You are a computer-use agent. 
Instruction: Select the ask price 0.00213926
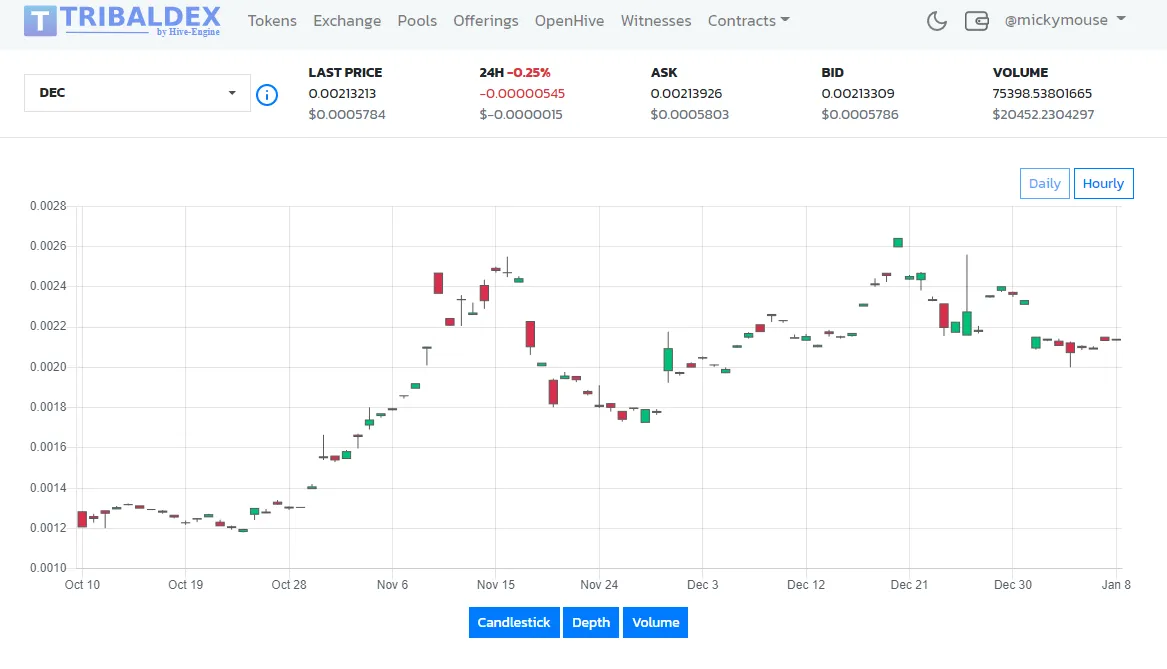[x=686, y=94]
